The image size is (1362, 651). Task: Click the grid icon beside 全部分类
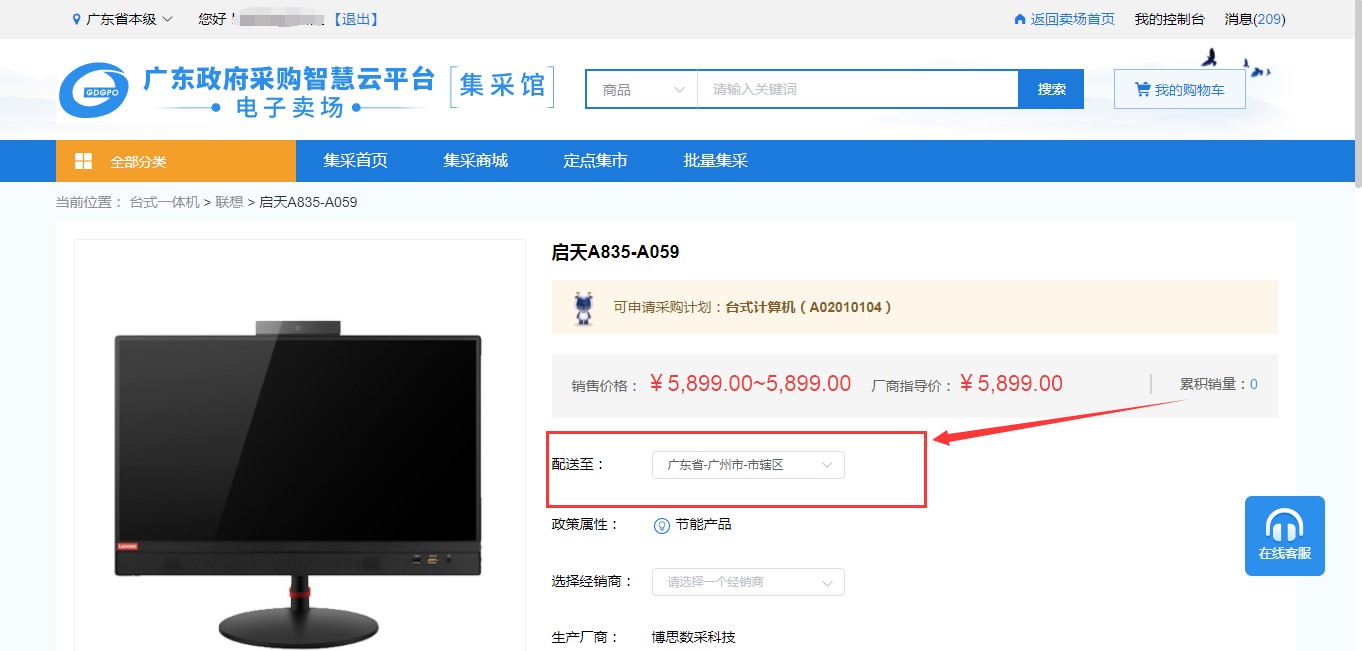click(84, 161)
